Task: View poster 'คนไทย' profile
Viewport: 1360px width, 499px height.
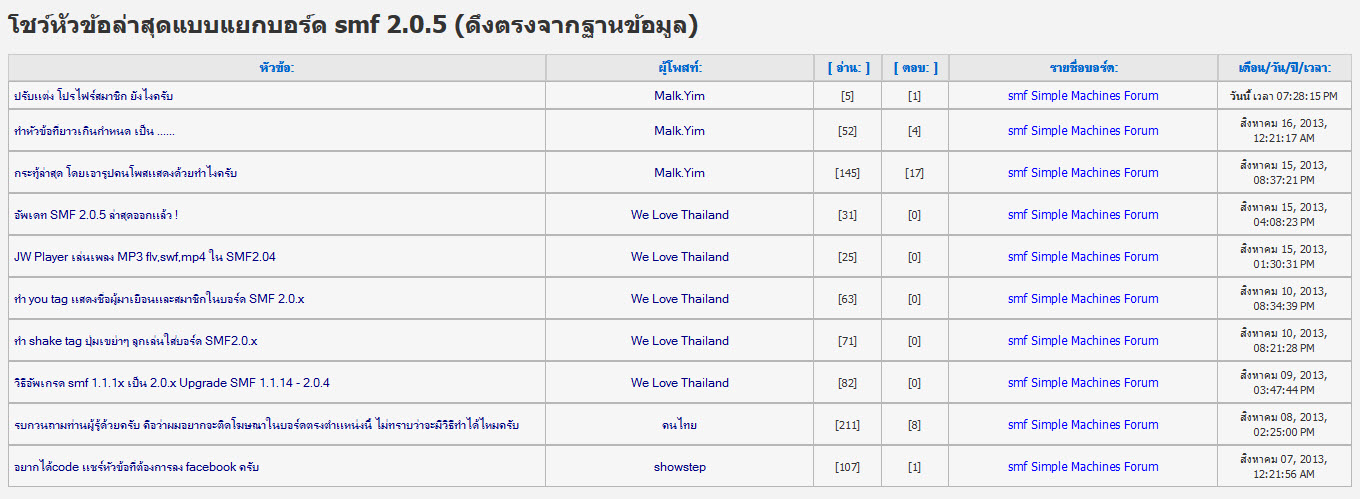Action: tap(679, 425)
